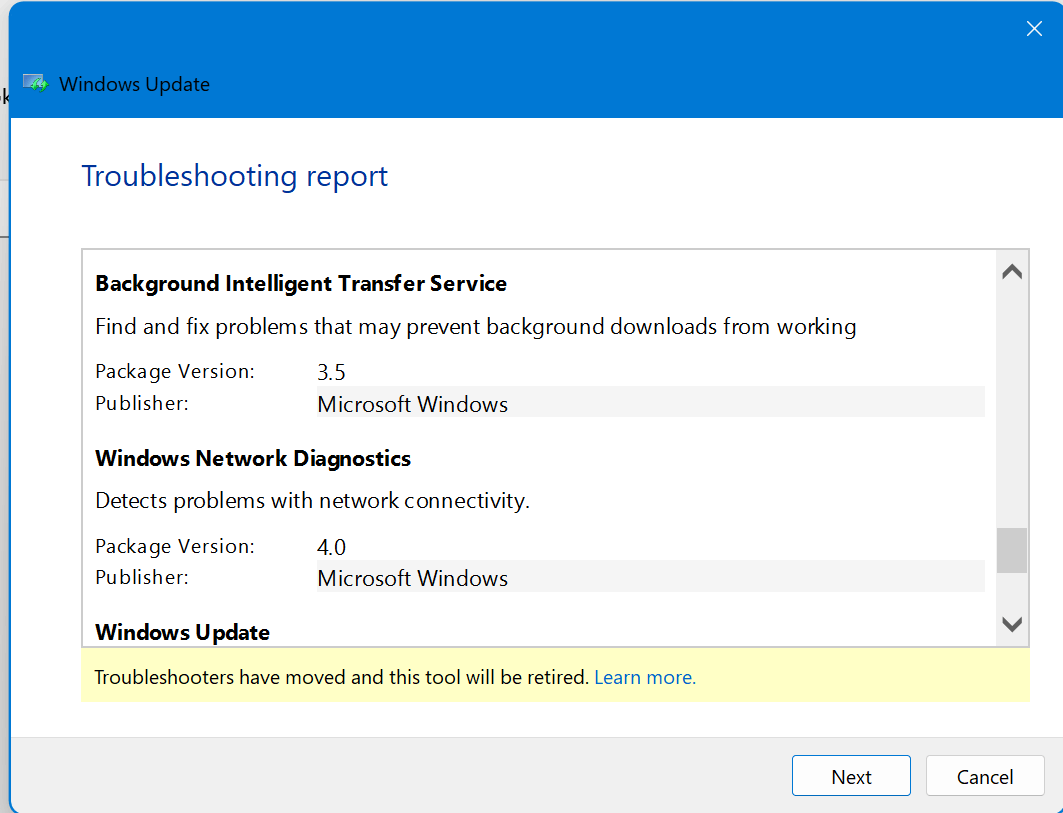
Task: Click the report scroll down arrow
Action: [x=1011, y=624]
